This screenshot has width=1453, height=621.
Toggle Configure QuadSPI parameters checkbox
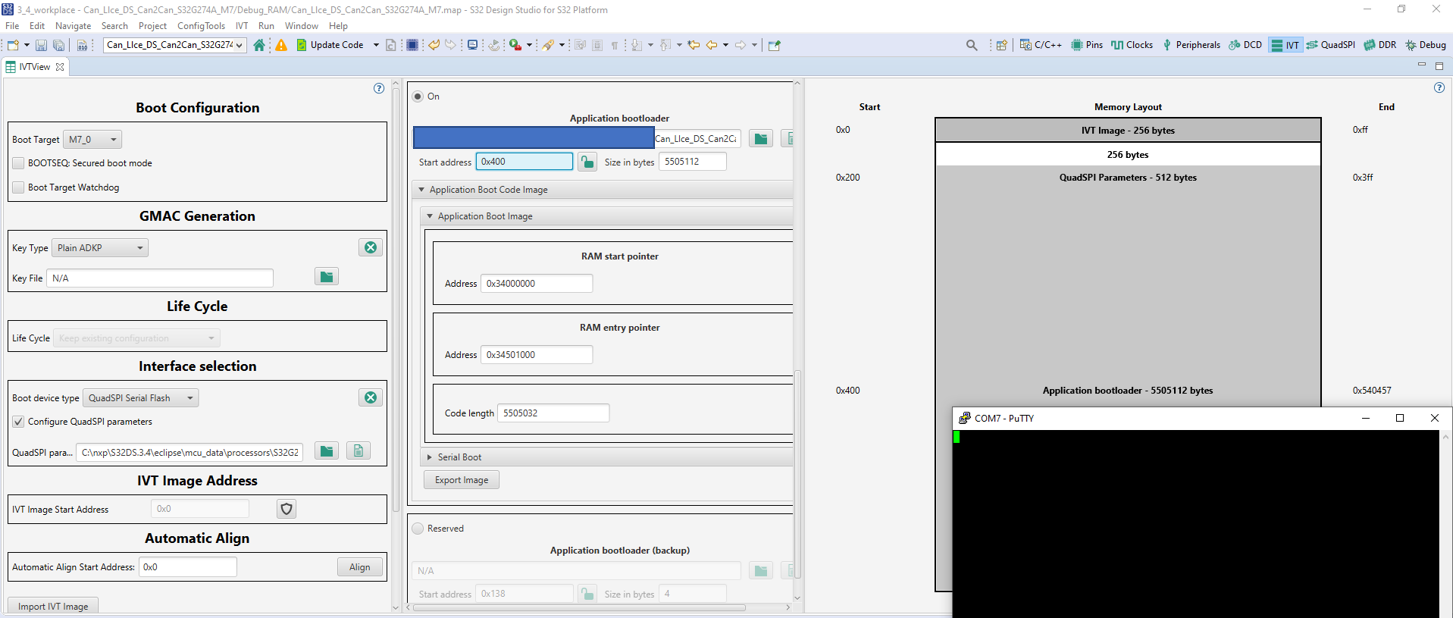18,422
